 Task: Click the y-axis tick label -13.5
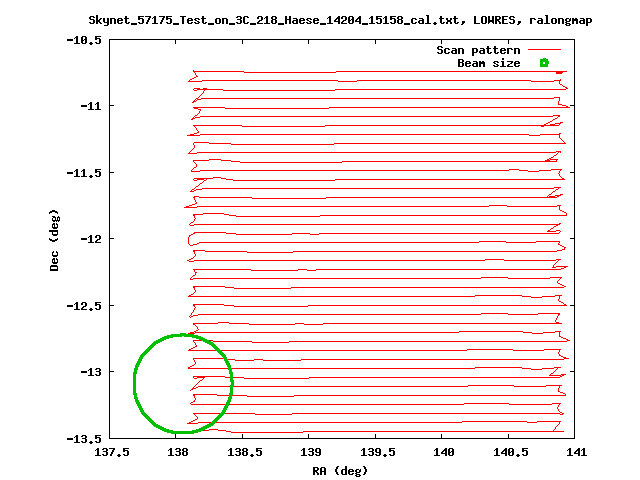tap(84, 439)
